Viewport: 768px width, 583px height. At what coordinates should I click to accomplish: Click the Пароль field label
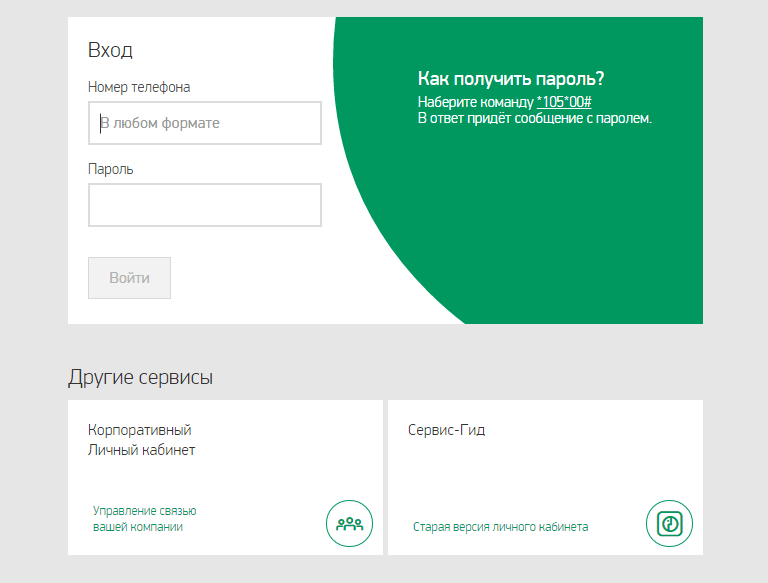tap(111, 169)
